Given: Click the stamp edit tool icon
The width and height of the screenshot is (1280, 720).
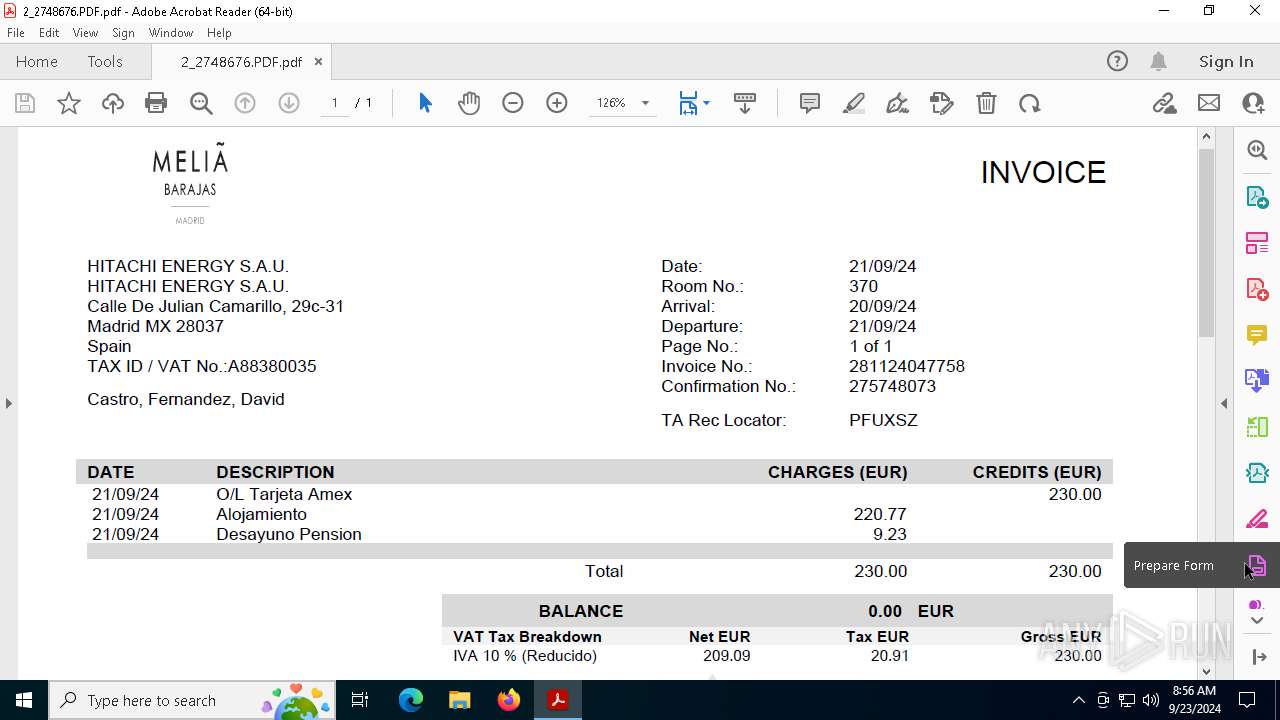Looking at the screenshot, I should pyautogui.click(x=942, y=103).
